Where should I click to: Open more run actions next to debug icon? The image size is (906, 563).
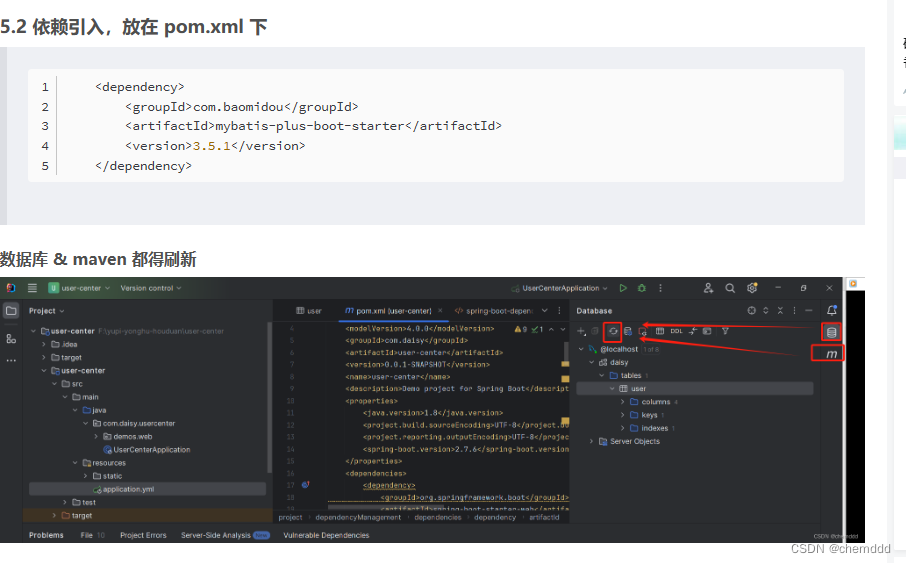pyautogui.click(x=660, y=288)
